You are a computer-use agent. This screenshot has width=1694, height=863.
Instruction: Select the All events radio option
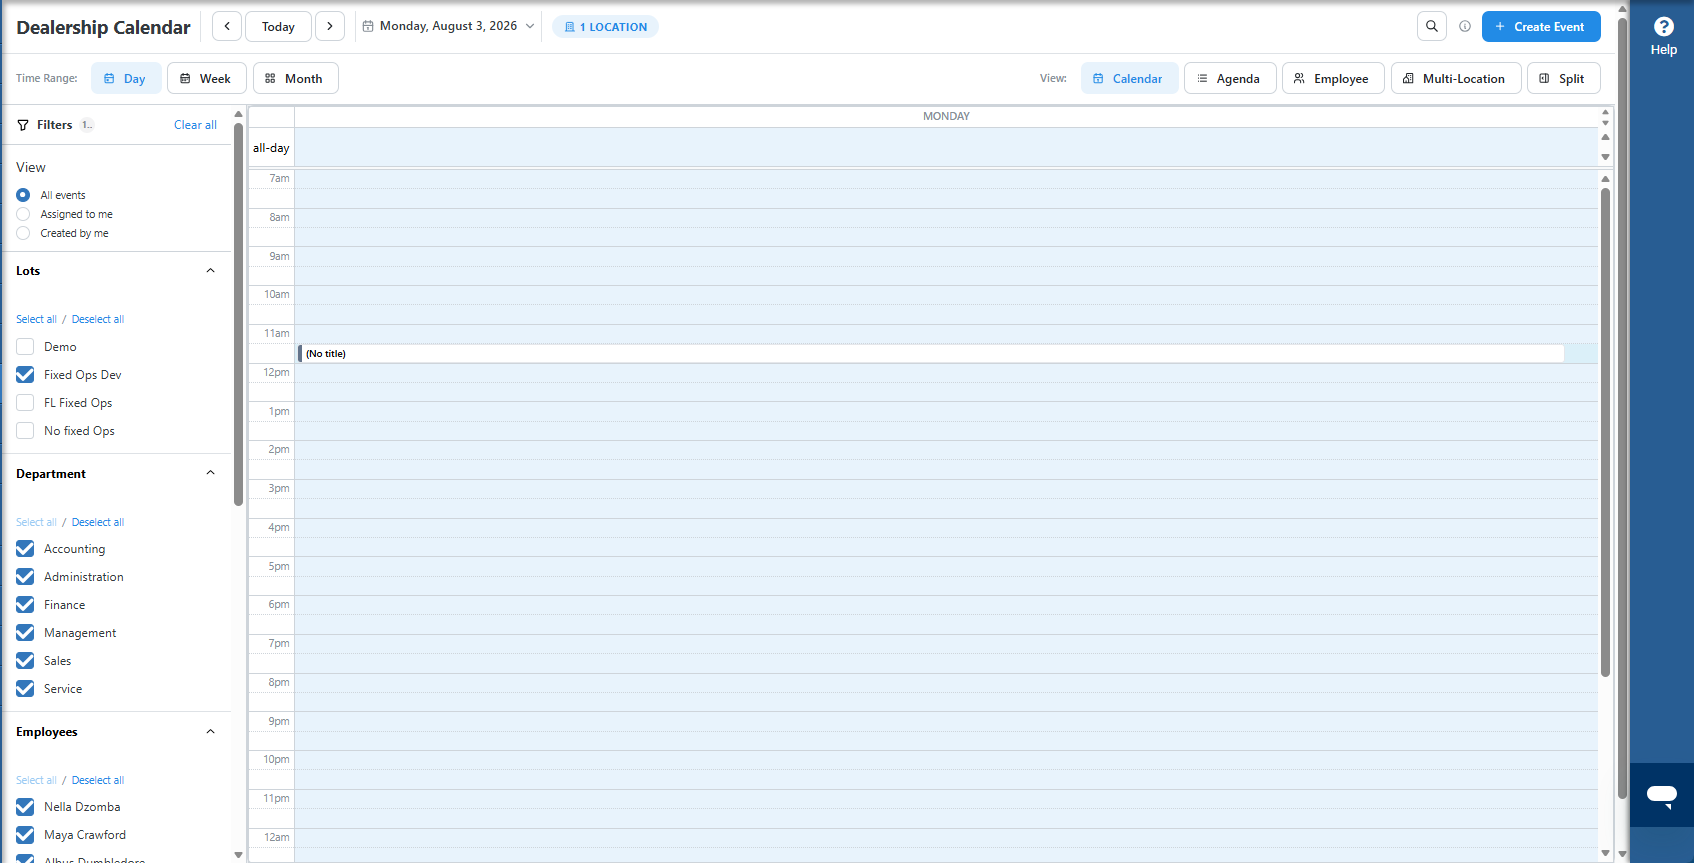click(23, 195)
